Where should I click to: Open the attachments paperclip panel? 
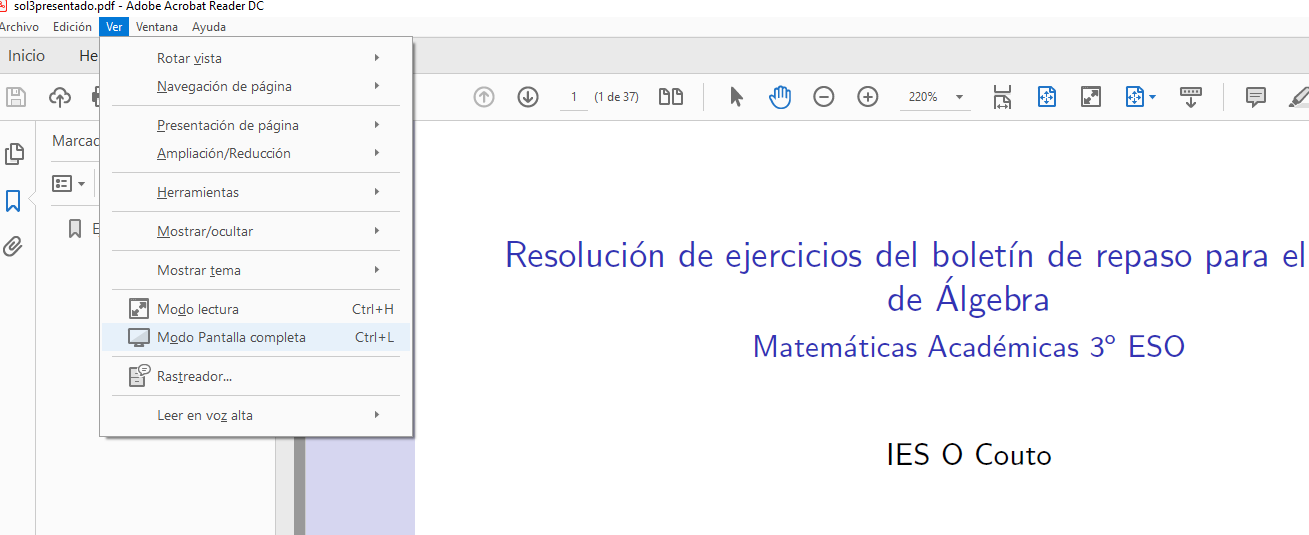pyautogui.click(x=14, y=246)
